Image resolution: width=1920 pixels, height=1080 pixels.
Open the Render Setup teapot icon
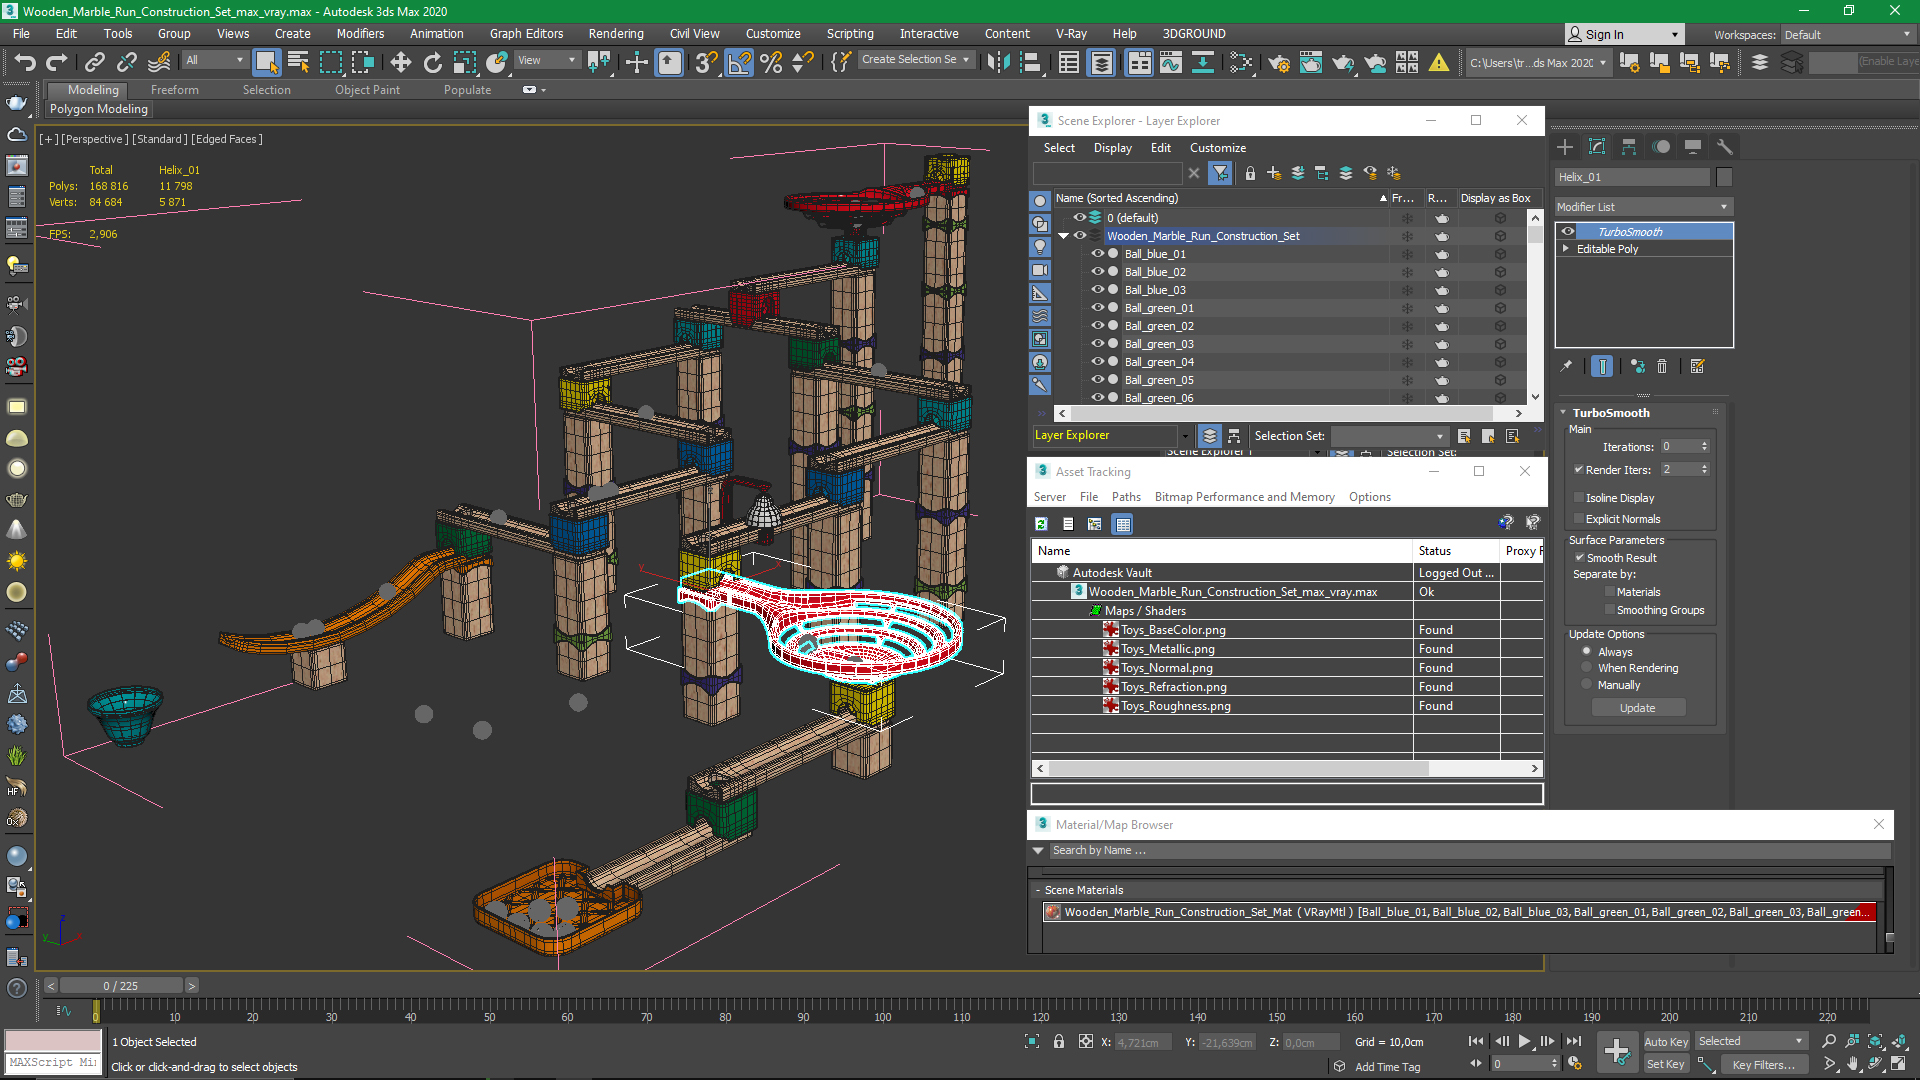(x=1278, y=63)
